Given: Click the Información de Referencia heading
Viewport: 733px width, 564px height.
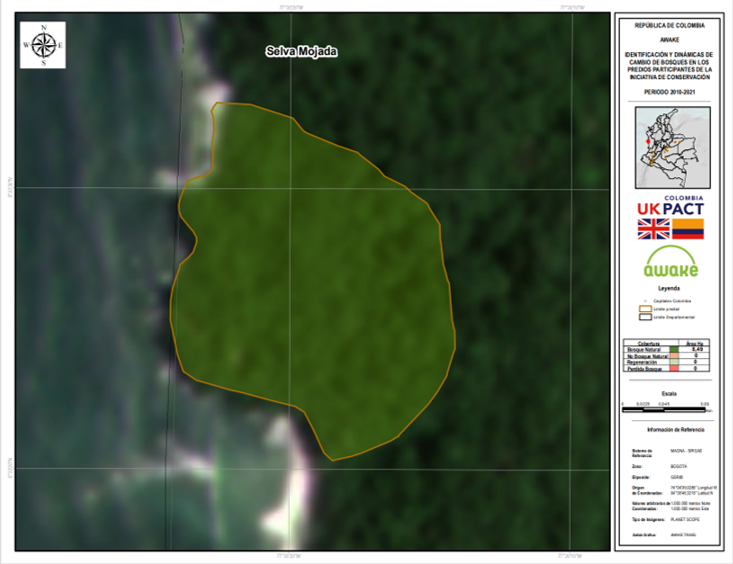Looking at the screenshot, I should (x=676, y=430).
